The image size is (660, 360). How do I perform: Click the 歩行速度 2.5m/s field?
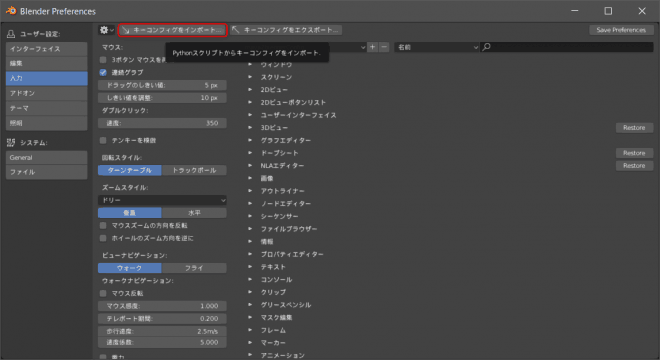coord(162,331)
